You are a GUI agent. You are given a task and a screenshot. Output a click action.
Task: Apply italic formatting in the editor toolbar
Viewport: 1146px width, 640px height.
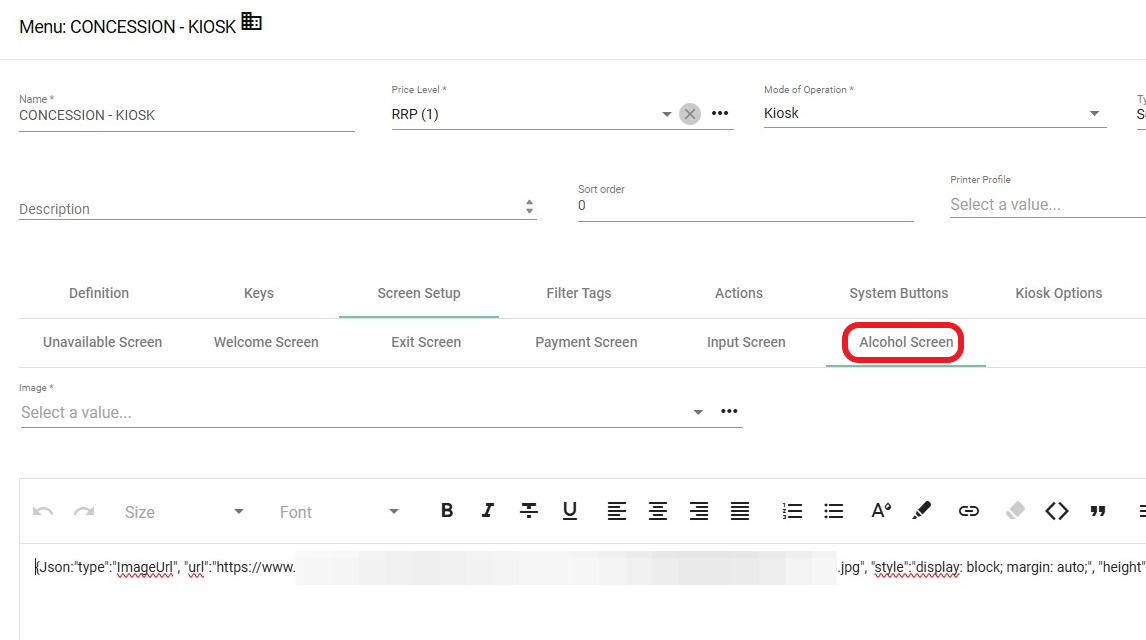click(487, 511)
